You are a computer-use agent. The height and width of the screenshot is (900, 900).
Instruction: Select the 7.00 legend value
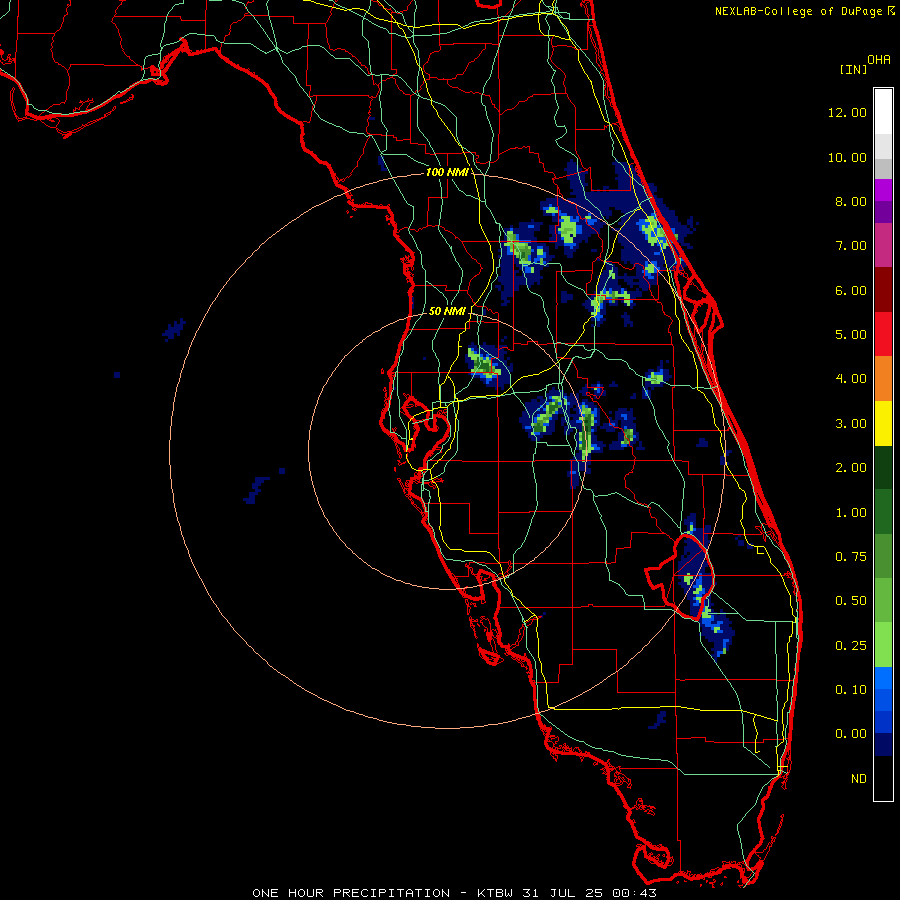coord(851,246)
